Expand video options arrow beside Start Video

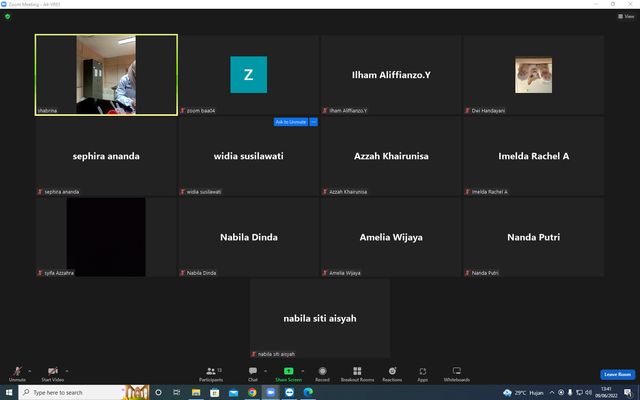coord(67,371)
